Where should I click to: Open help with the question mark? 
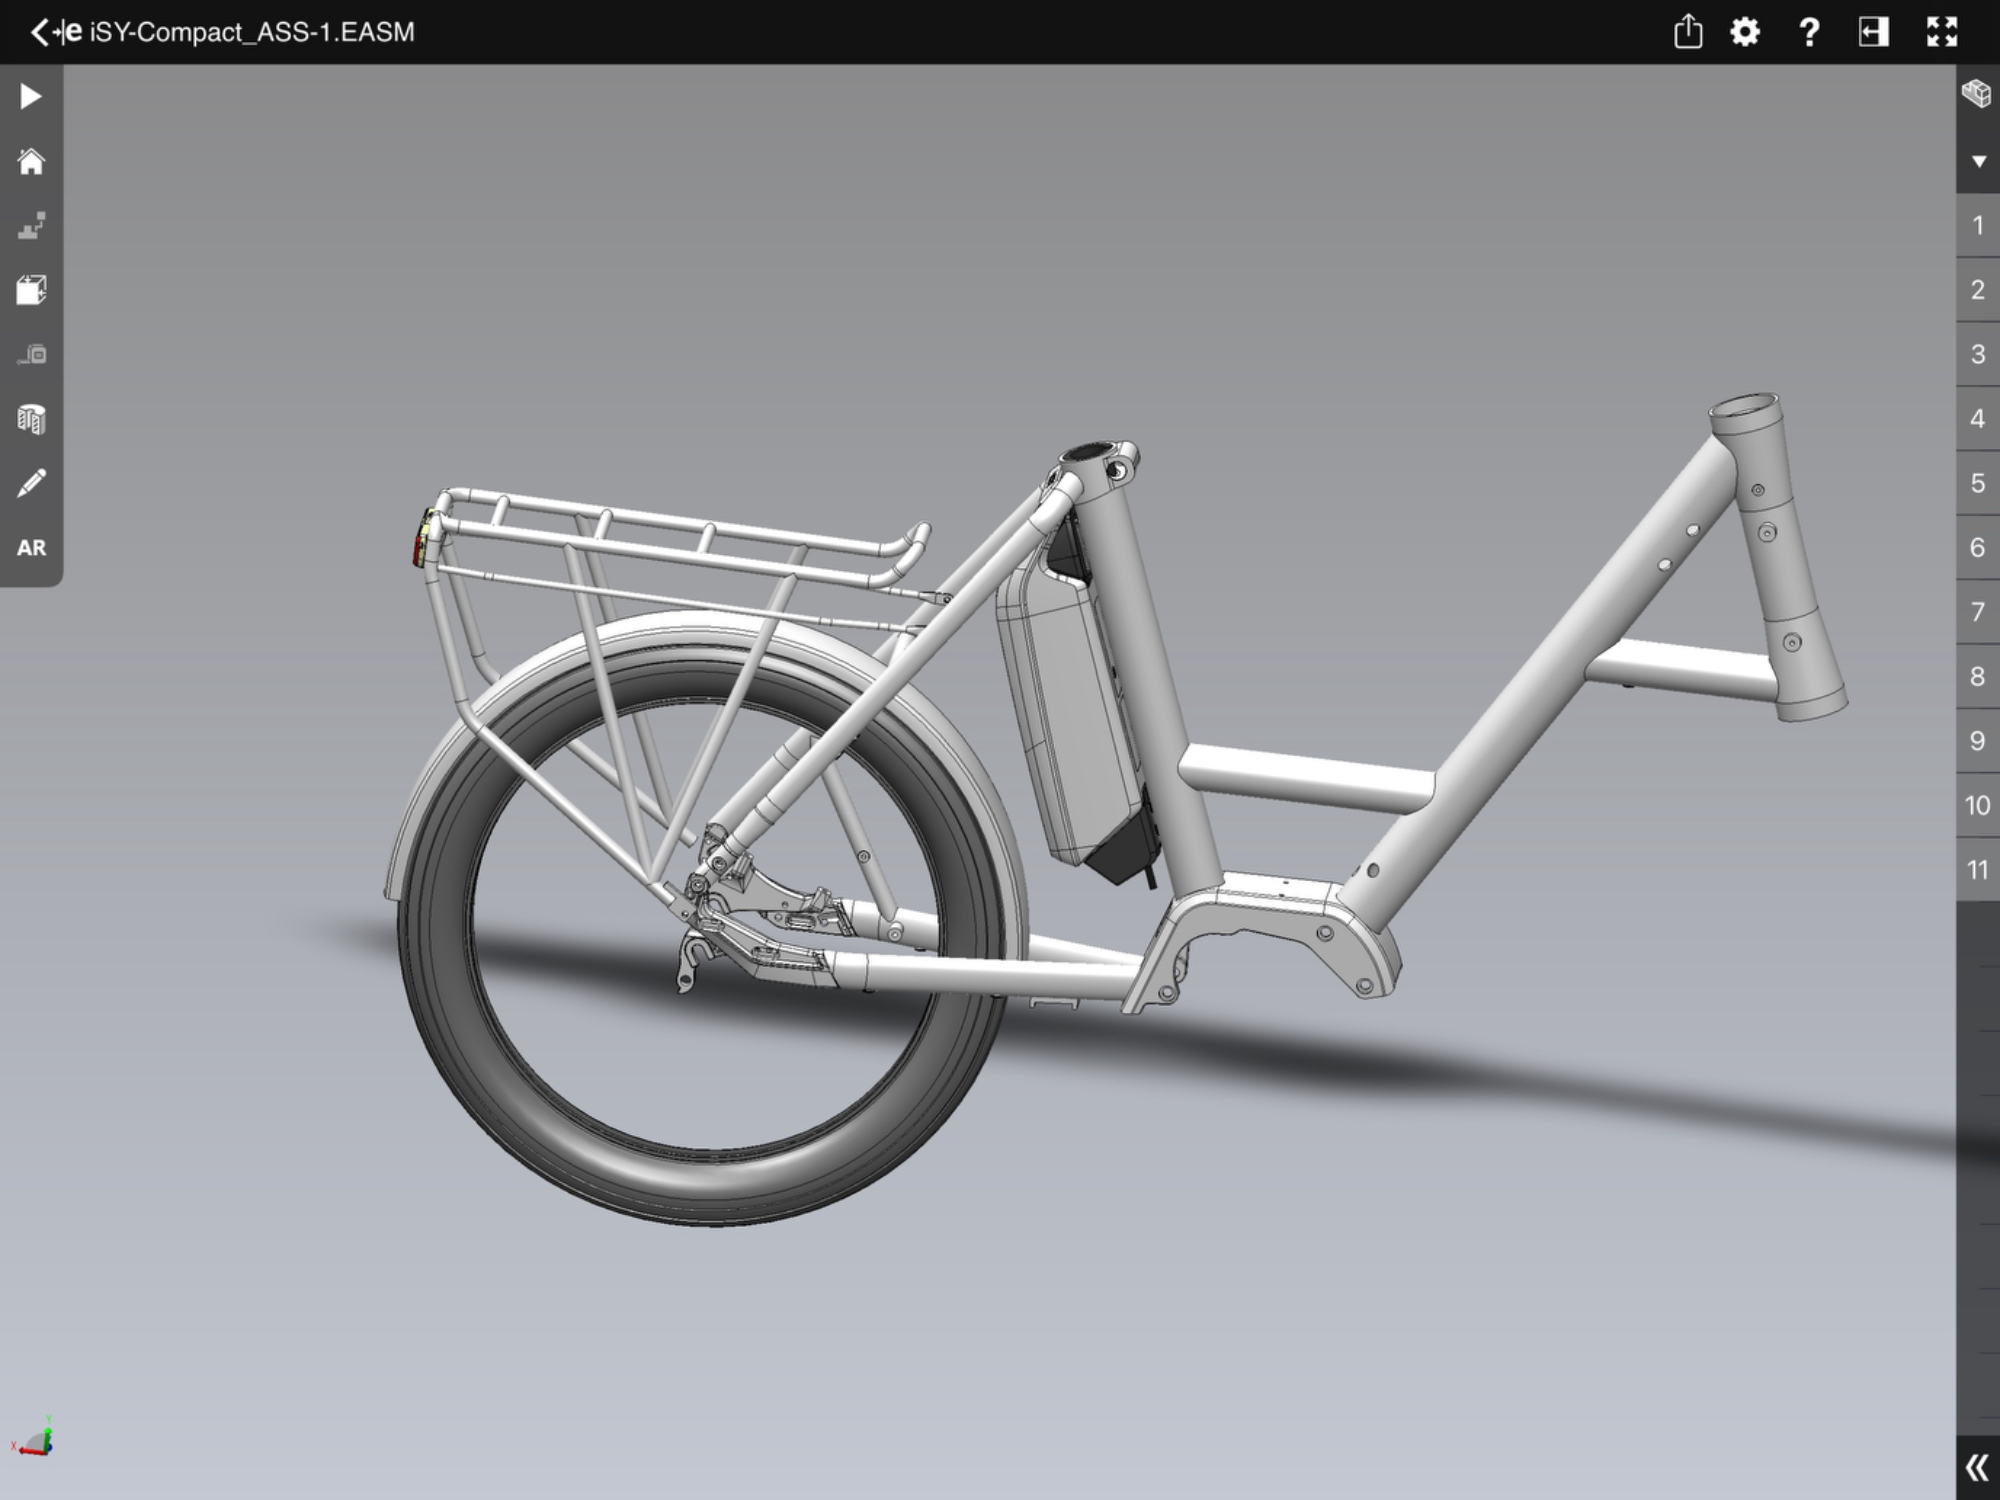pos(1809,32)
